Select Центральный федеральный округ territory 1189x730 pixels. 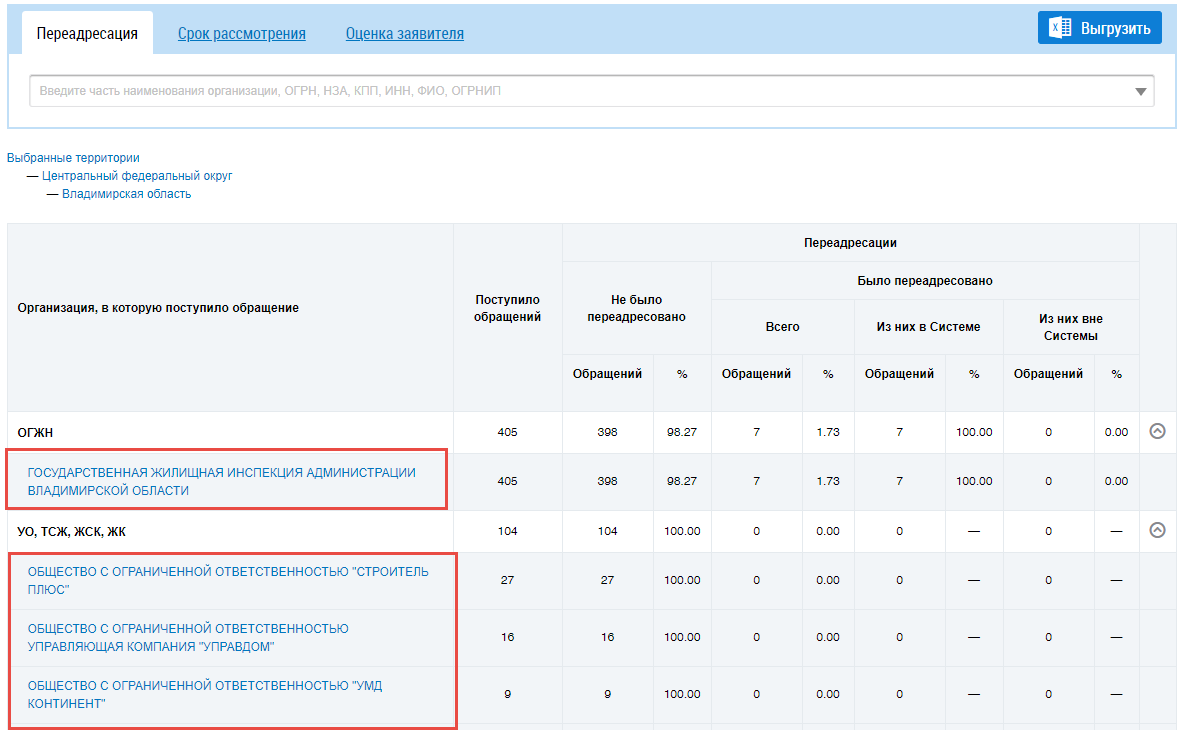tap(137, 176)
